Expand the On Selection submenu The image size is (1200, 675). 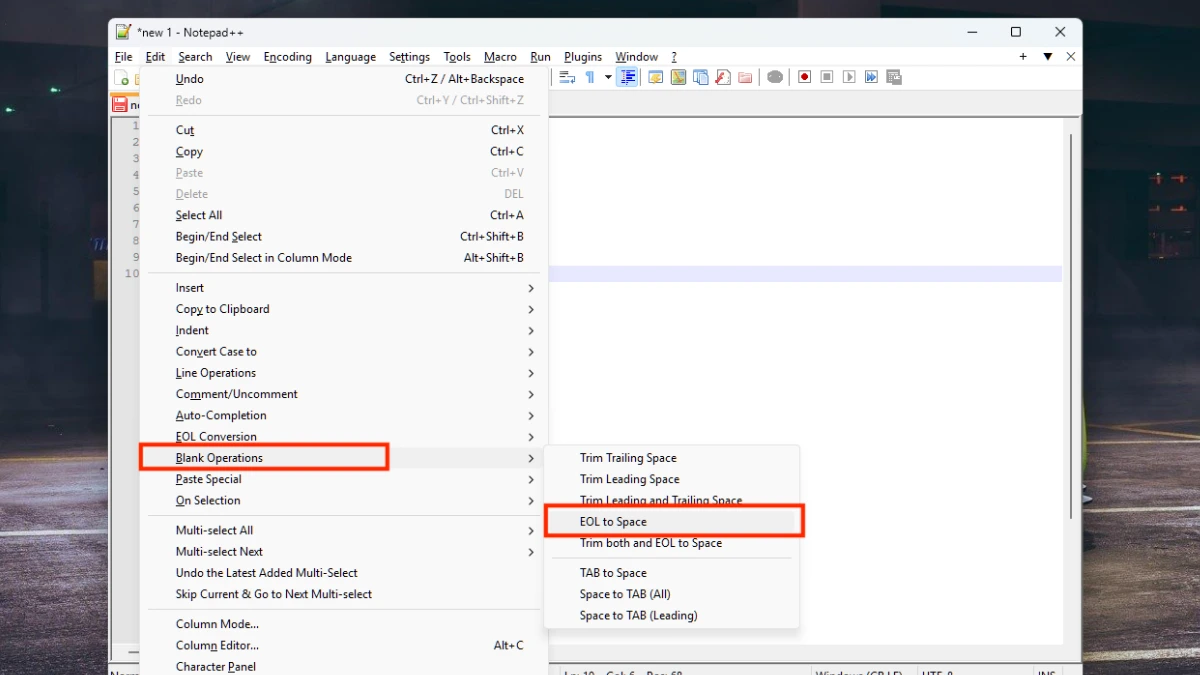click(344, 501)
